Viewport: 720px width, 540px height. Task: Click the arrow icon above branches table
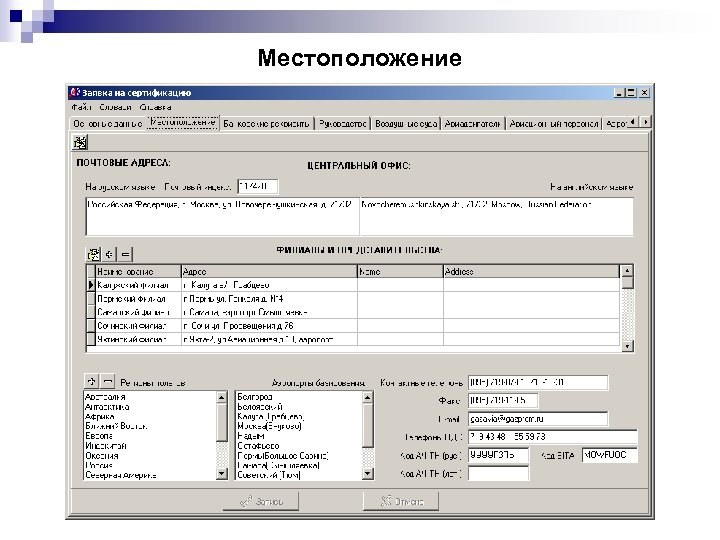109,254
